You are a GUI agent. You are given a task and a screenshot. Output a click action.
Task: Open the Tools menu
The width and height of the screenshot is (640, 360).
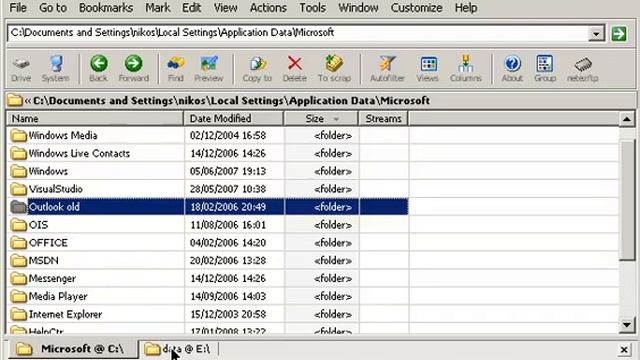pos(312,8)
